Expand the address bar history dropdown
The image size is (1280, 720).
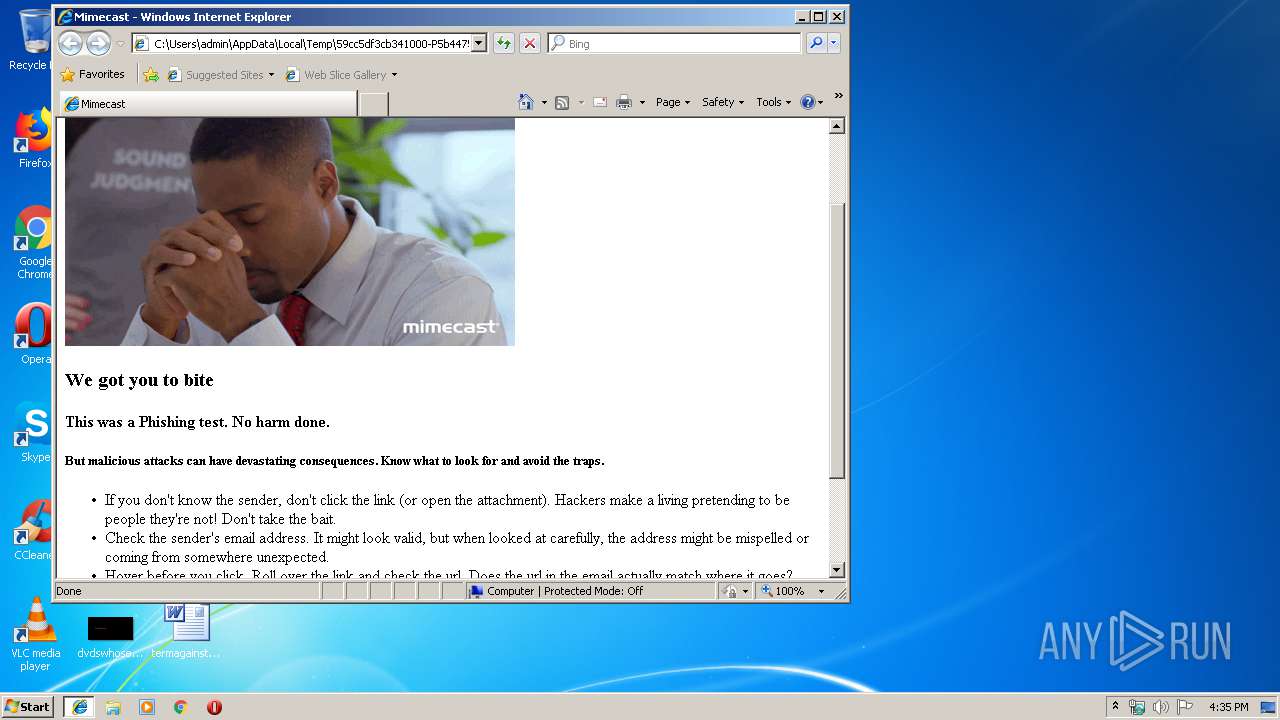478,43
